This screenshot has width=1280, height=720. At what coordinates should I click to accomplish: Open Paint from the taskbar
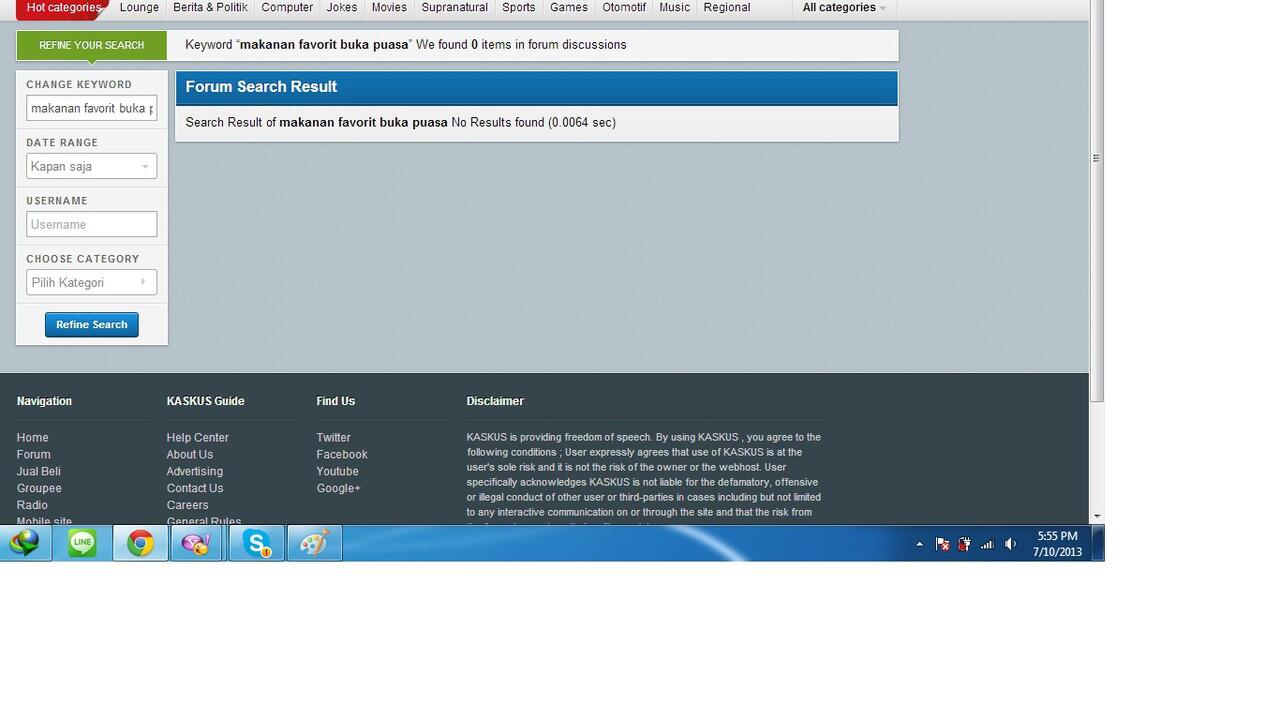coord(314,543)
